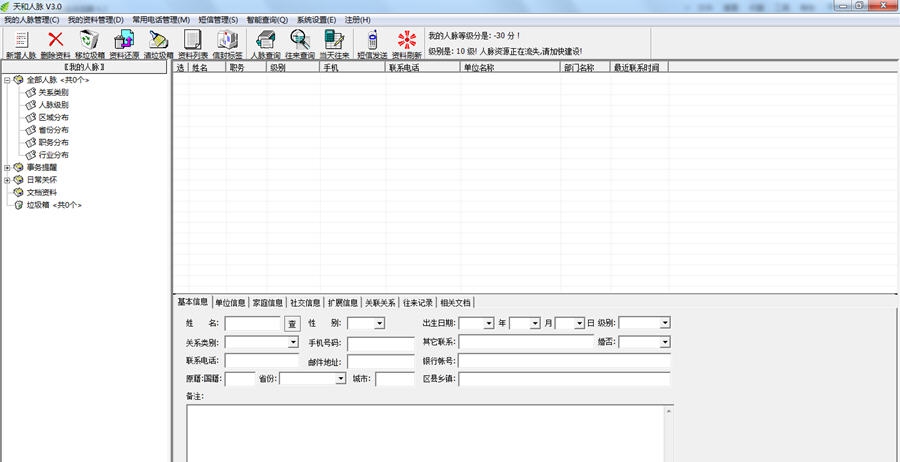Click the 资料还原 restore icon
The image size is (900, 462).
pyautogui.click(x=124, y=40)
